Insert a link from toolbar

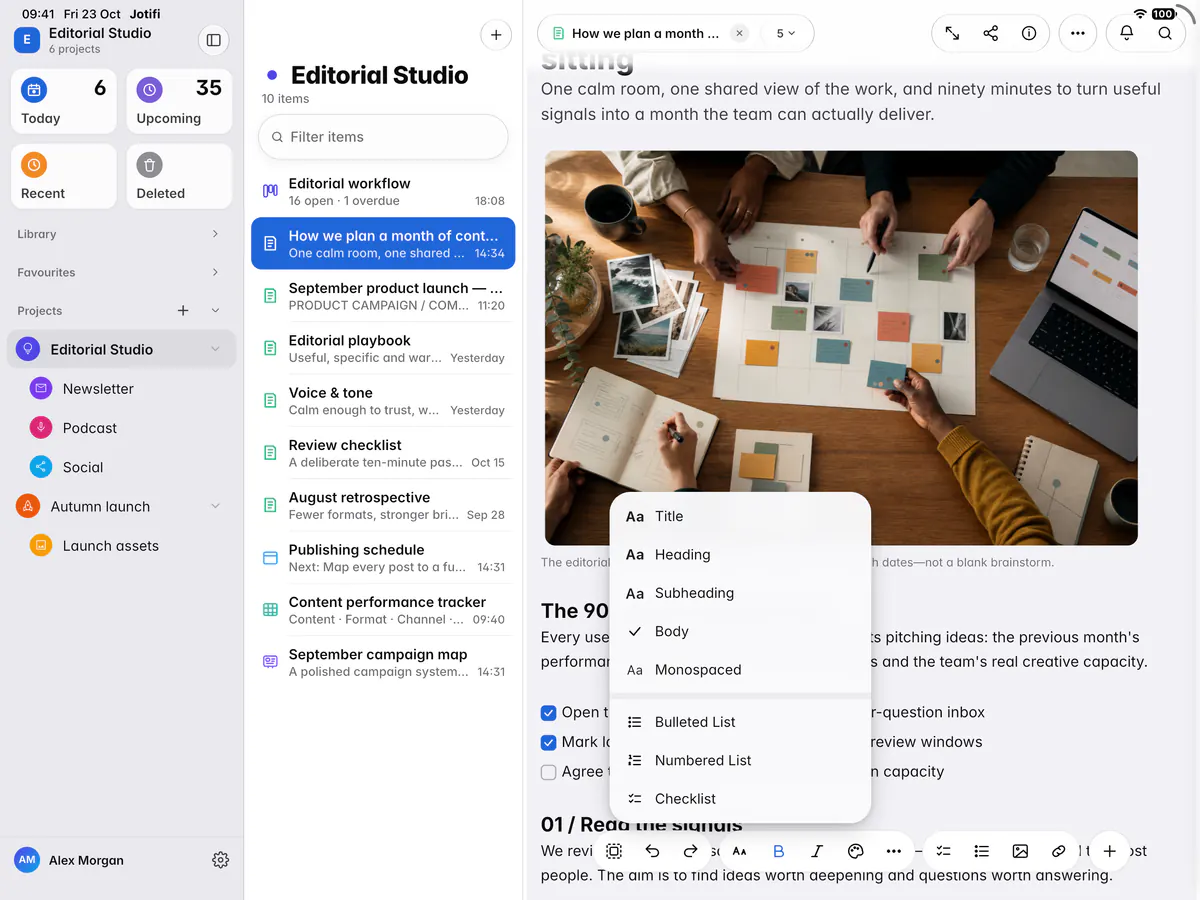1058,851
